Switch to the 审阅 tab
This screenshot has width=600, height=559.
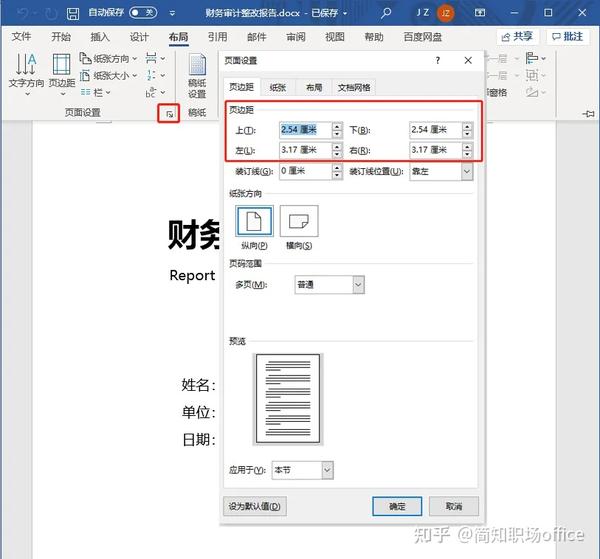click(296, 37)
